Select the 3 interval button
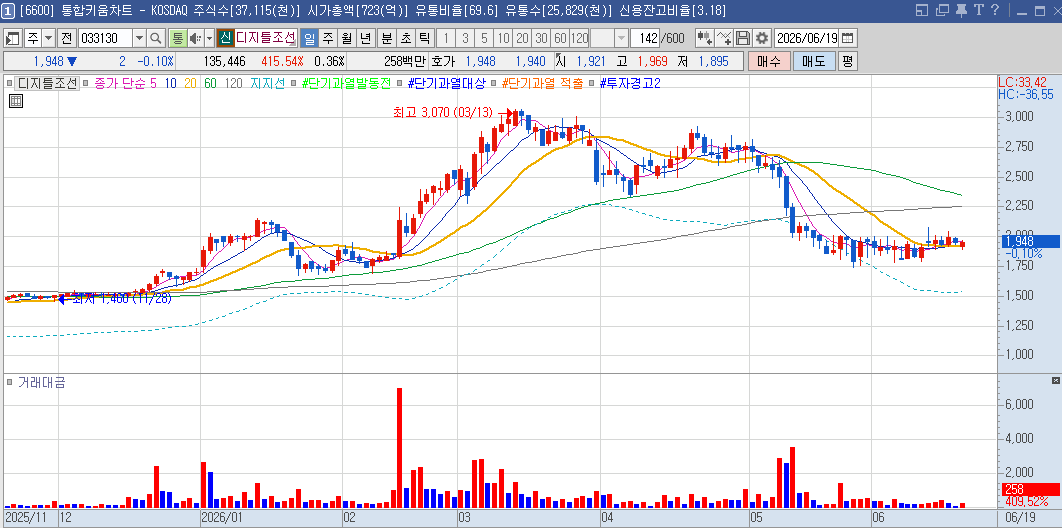The width and height of the screenshot is (1062, 528). pyautogui.click(x=465, y=38)
